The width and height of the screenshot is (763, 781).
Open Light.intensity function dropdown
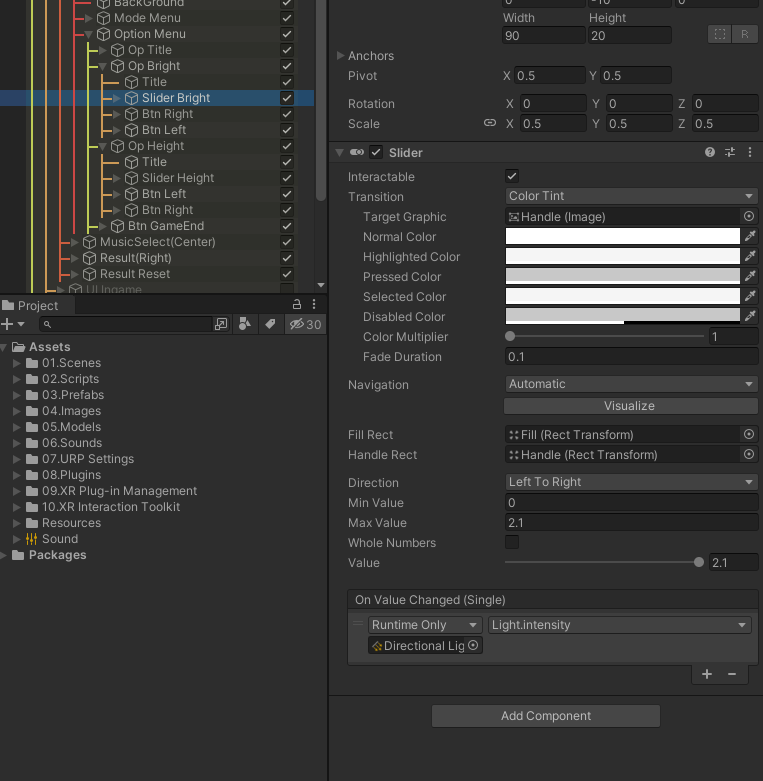coord(620,625)
